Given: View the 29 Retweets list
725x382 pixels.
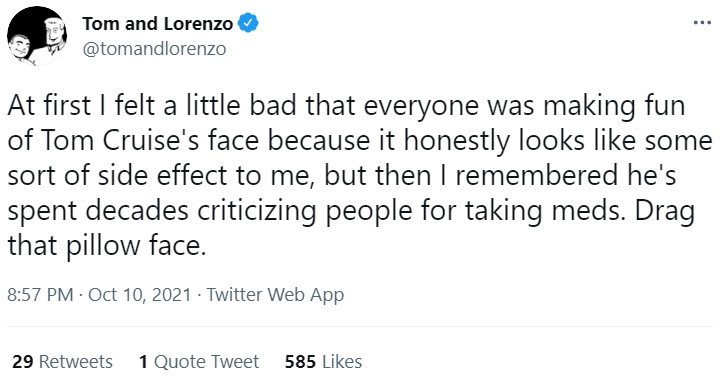Looking at the screenshot, I should click(62, 362).
